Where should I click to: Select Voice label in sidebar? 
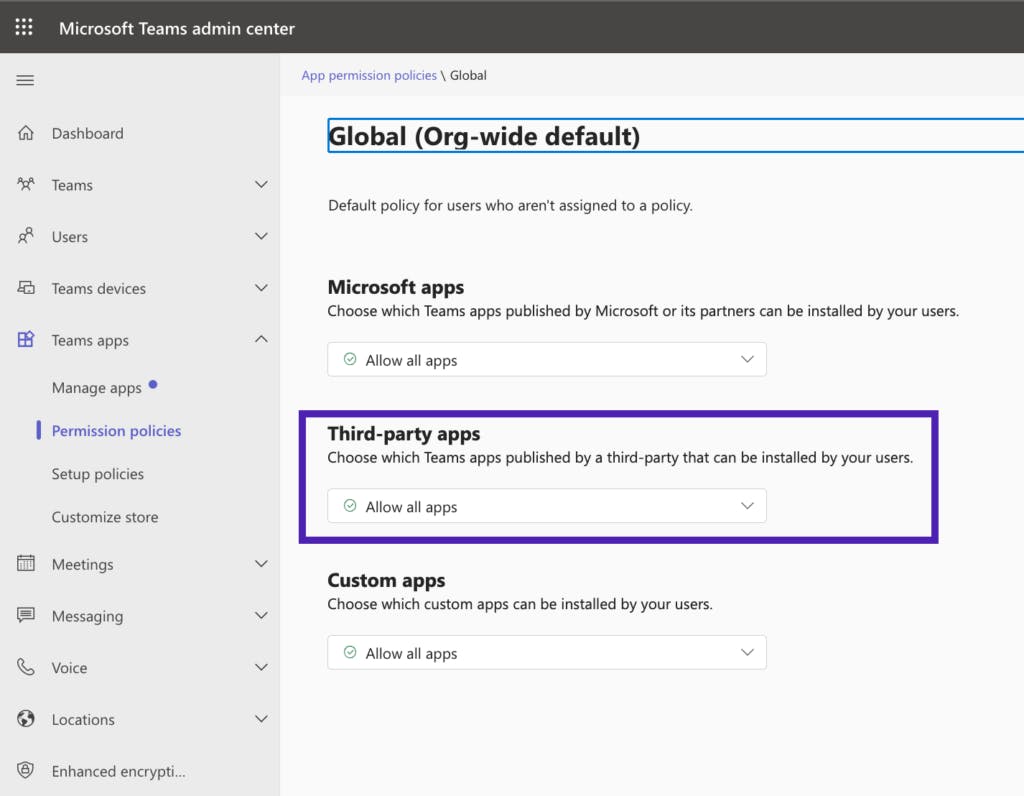coord(69,668)
